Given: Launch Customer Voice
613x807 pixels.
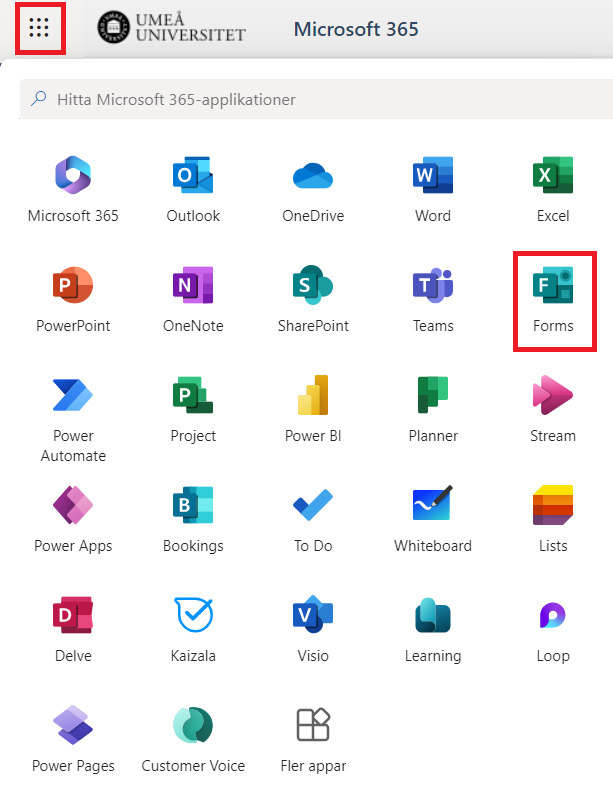Looking at the screenshot, I should click(193, 740).
